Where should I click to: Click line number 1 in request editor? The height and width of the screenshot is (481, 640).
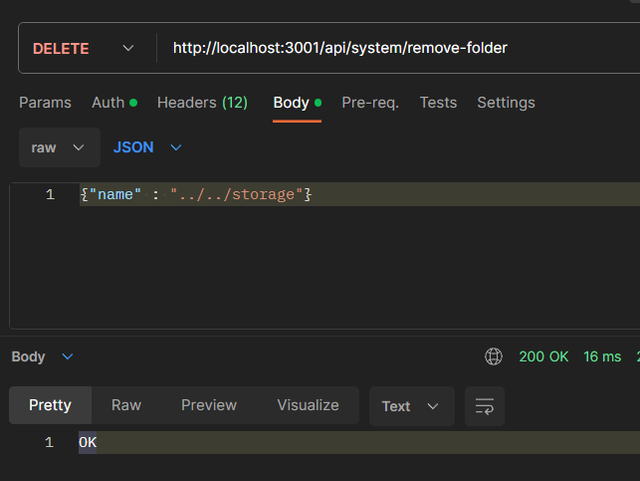(50, 194)
